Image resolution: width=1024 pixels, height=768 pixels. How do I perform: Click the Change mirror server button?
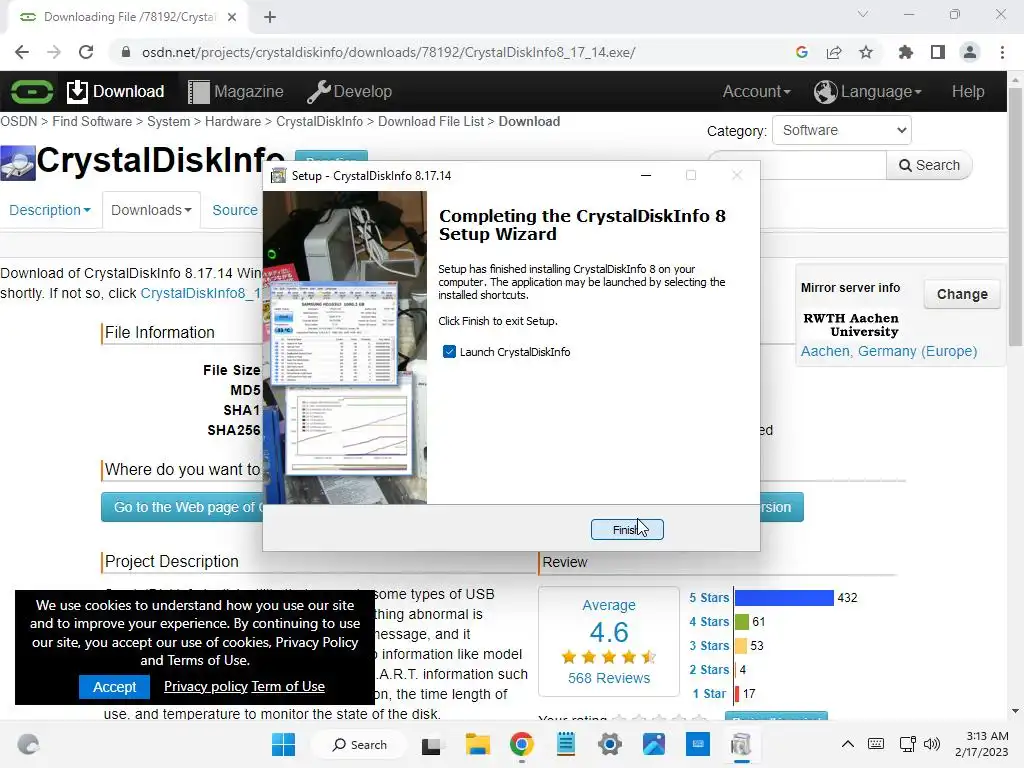962,295
